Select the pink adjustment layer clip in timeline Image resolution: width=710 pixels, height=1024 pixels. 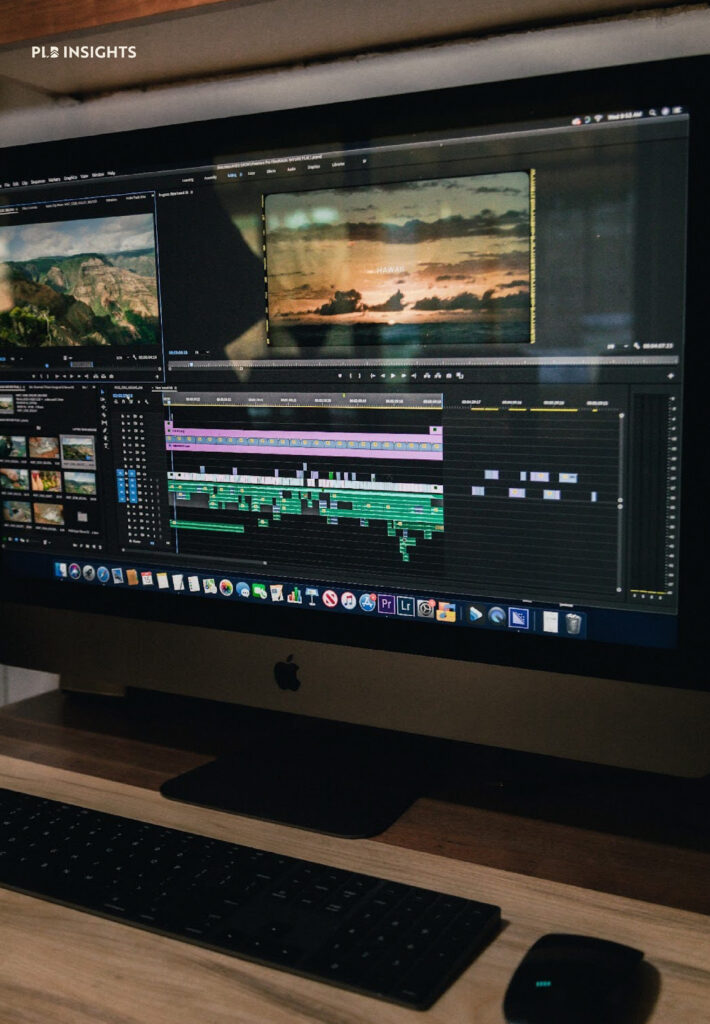304,444
